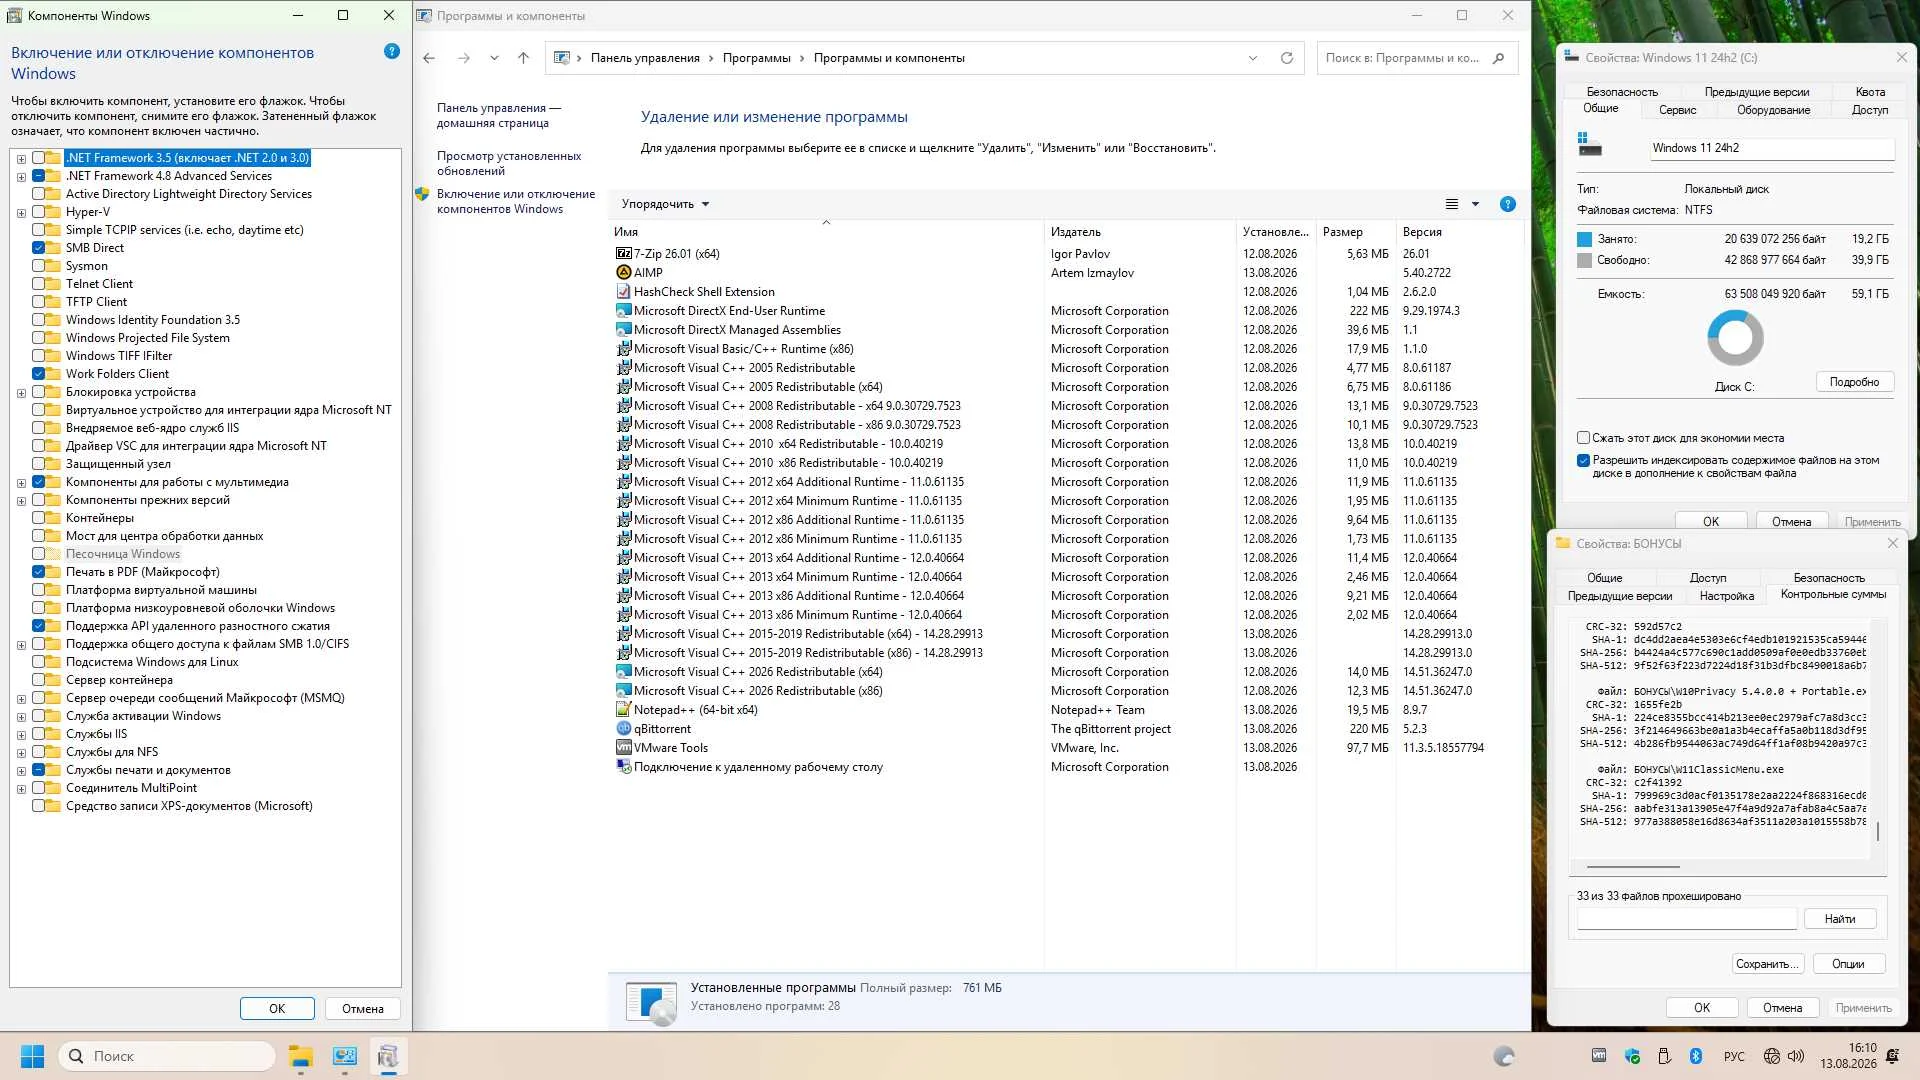Check the Hyper-V feature box
This screenshot has height=1080, width=1920.
[38, 212]
